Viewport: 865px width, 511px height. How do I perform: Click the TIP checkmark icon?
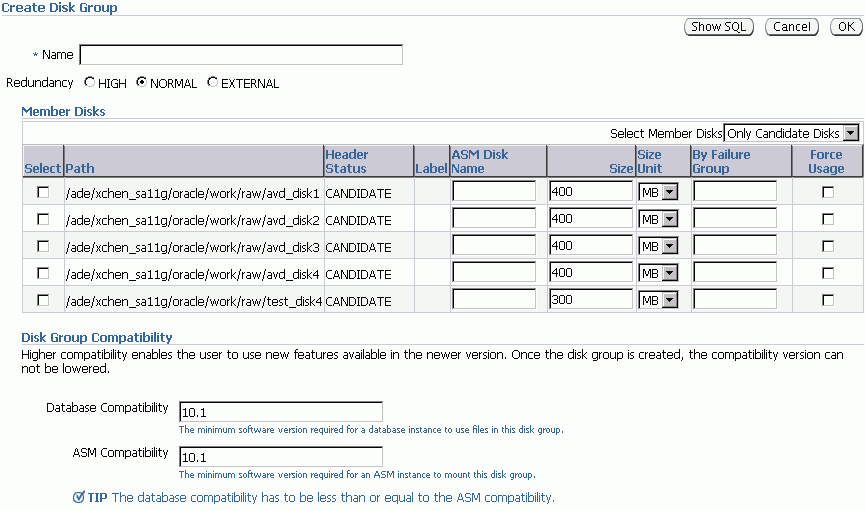[79, 497]
